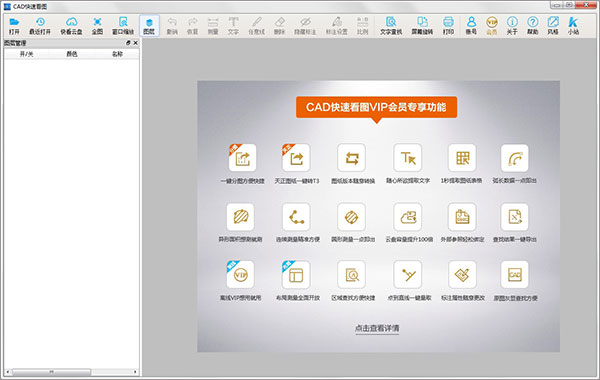
Task: Open the 账号 account icon
Action: (471, 26)
